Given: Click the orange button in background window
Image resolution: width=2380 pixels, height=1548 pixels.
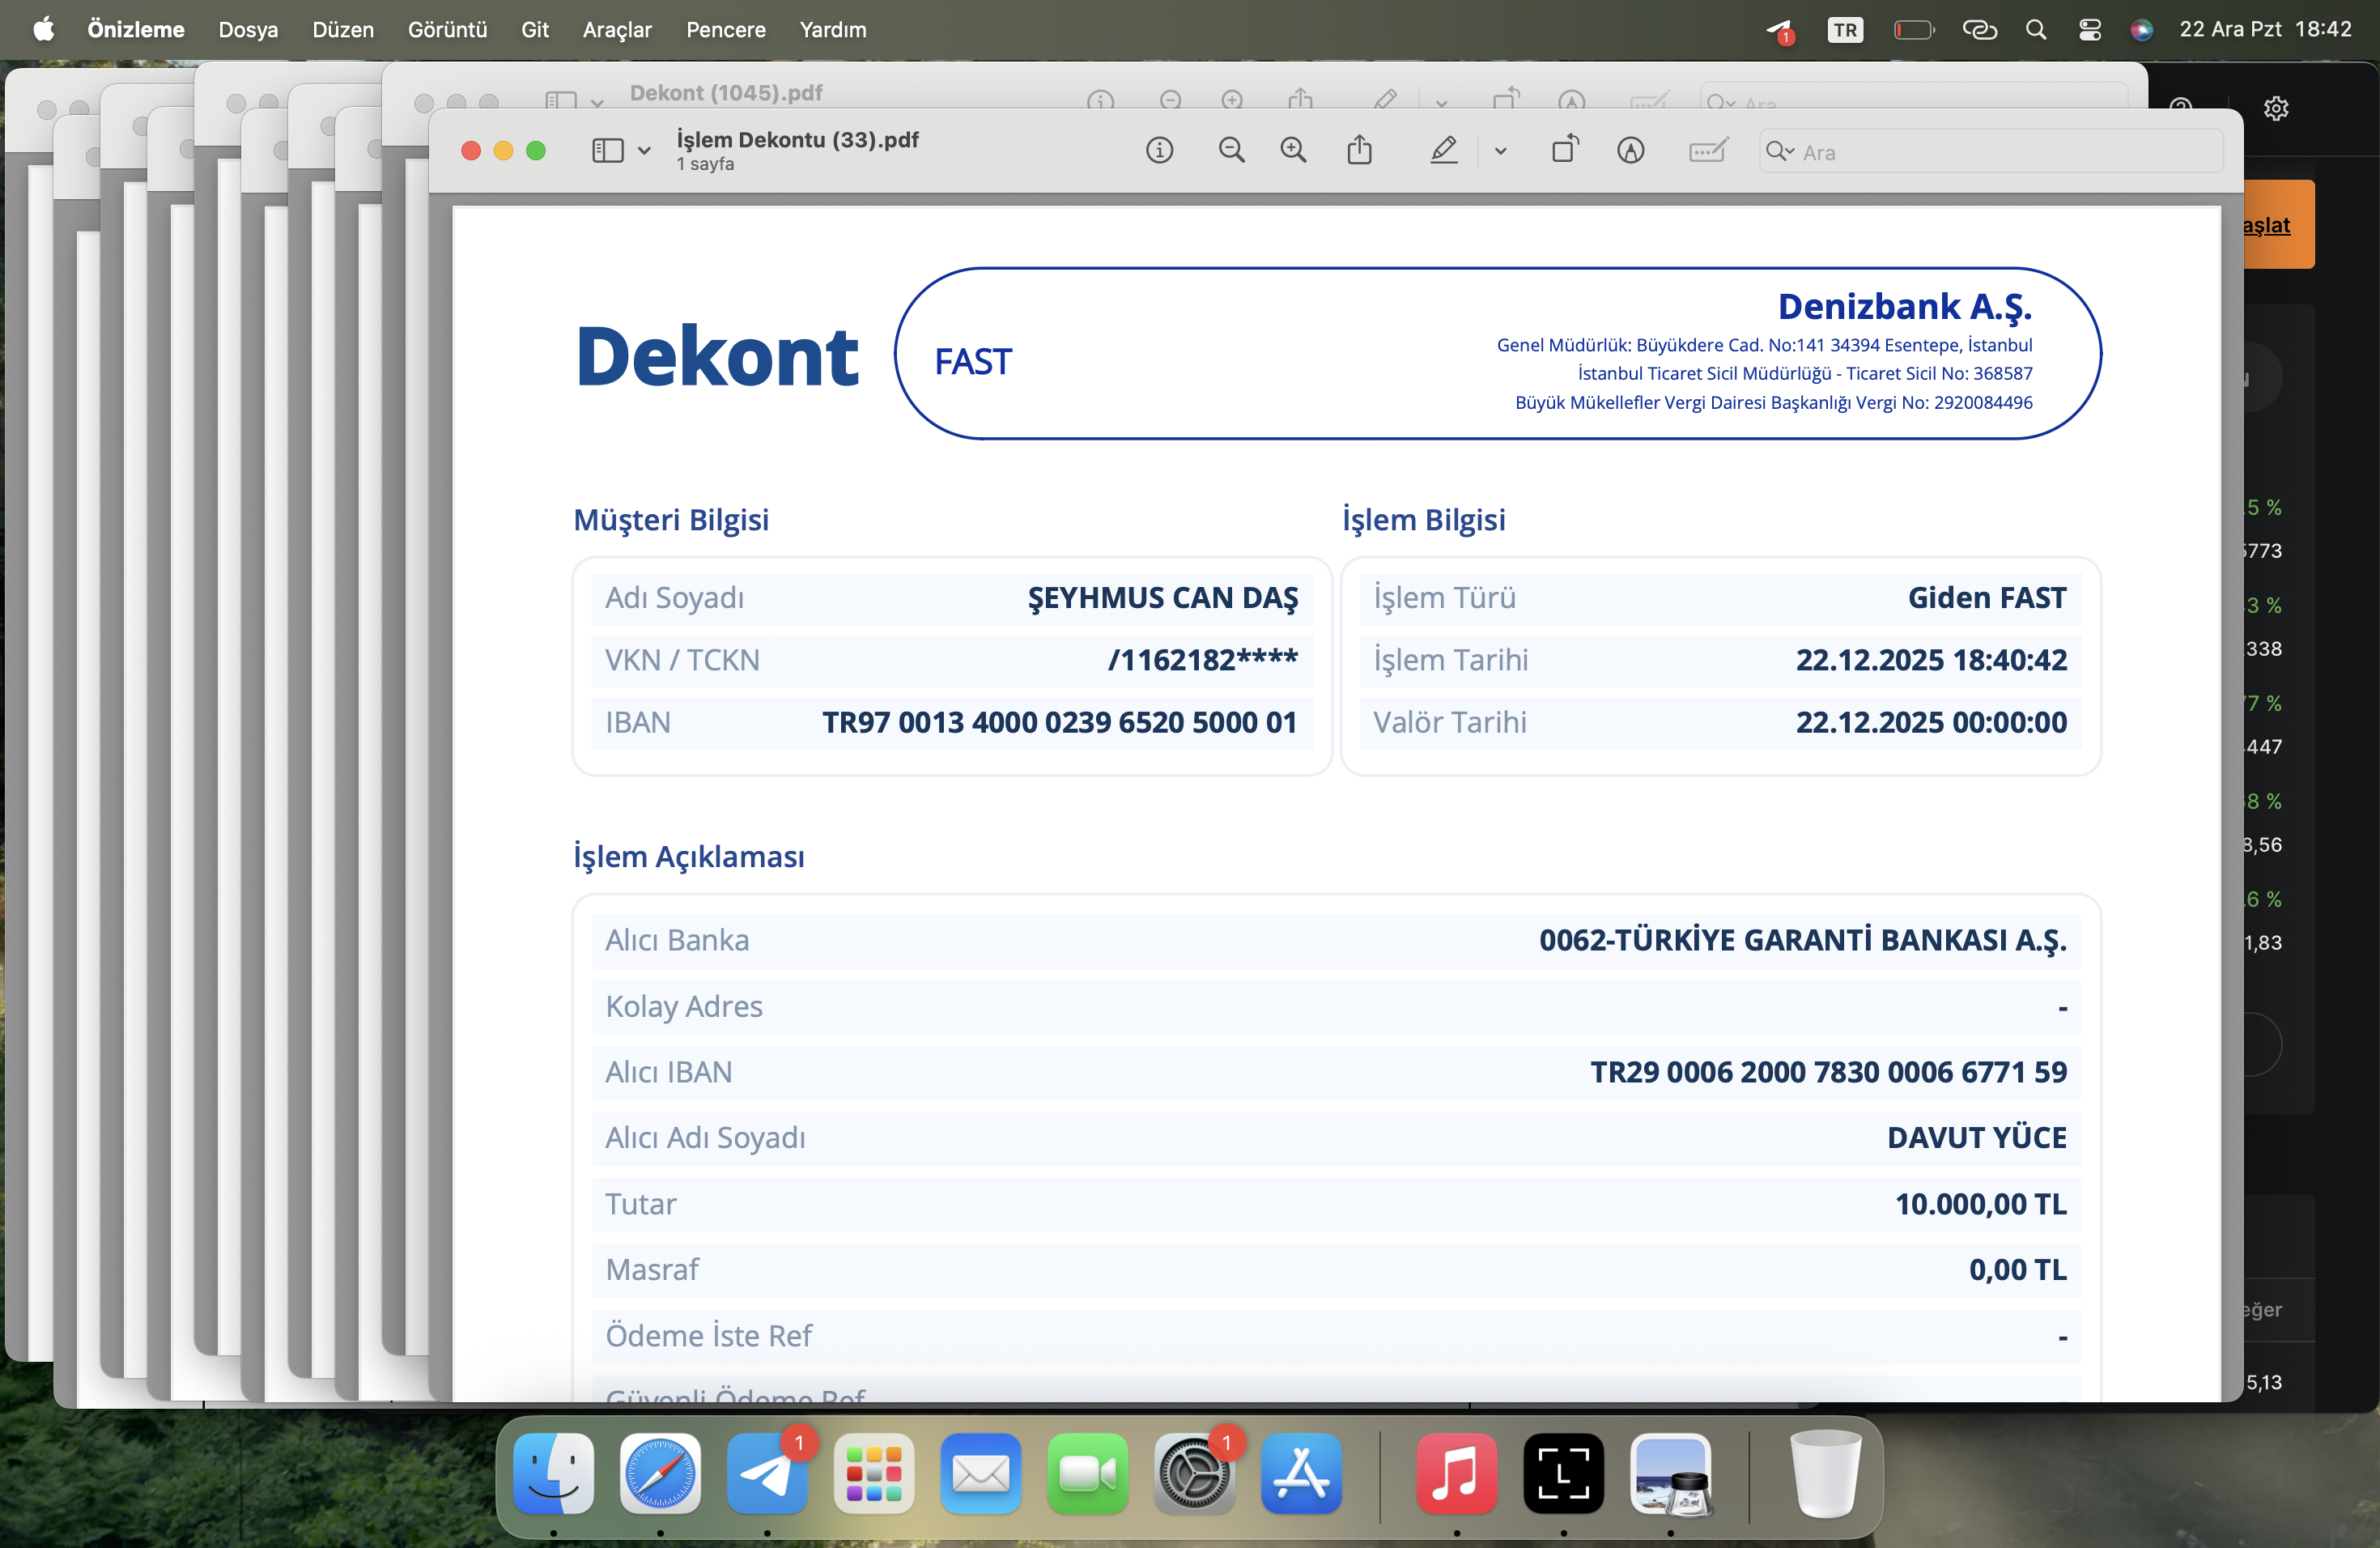Looking at the screenshot, I should [2279, 224].
